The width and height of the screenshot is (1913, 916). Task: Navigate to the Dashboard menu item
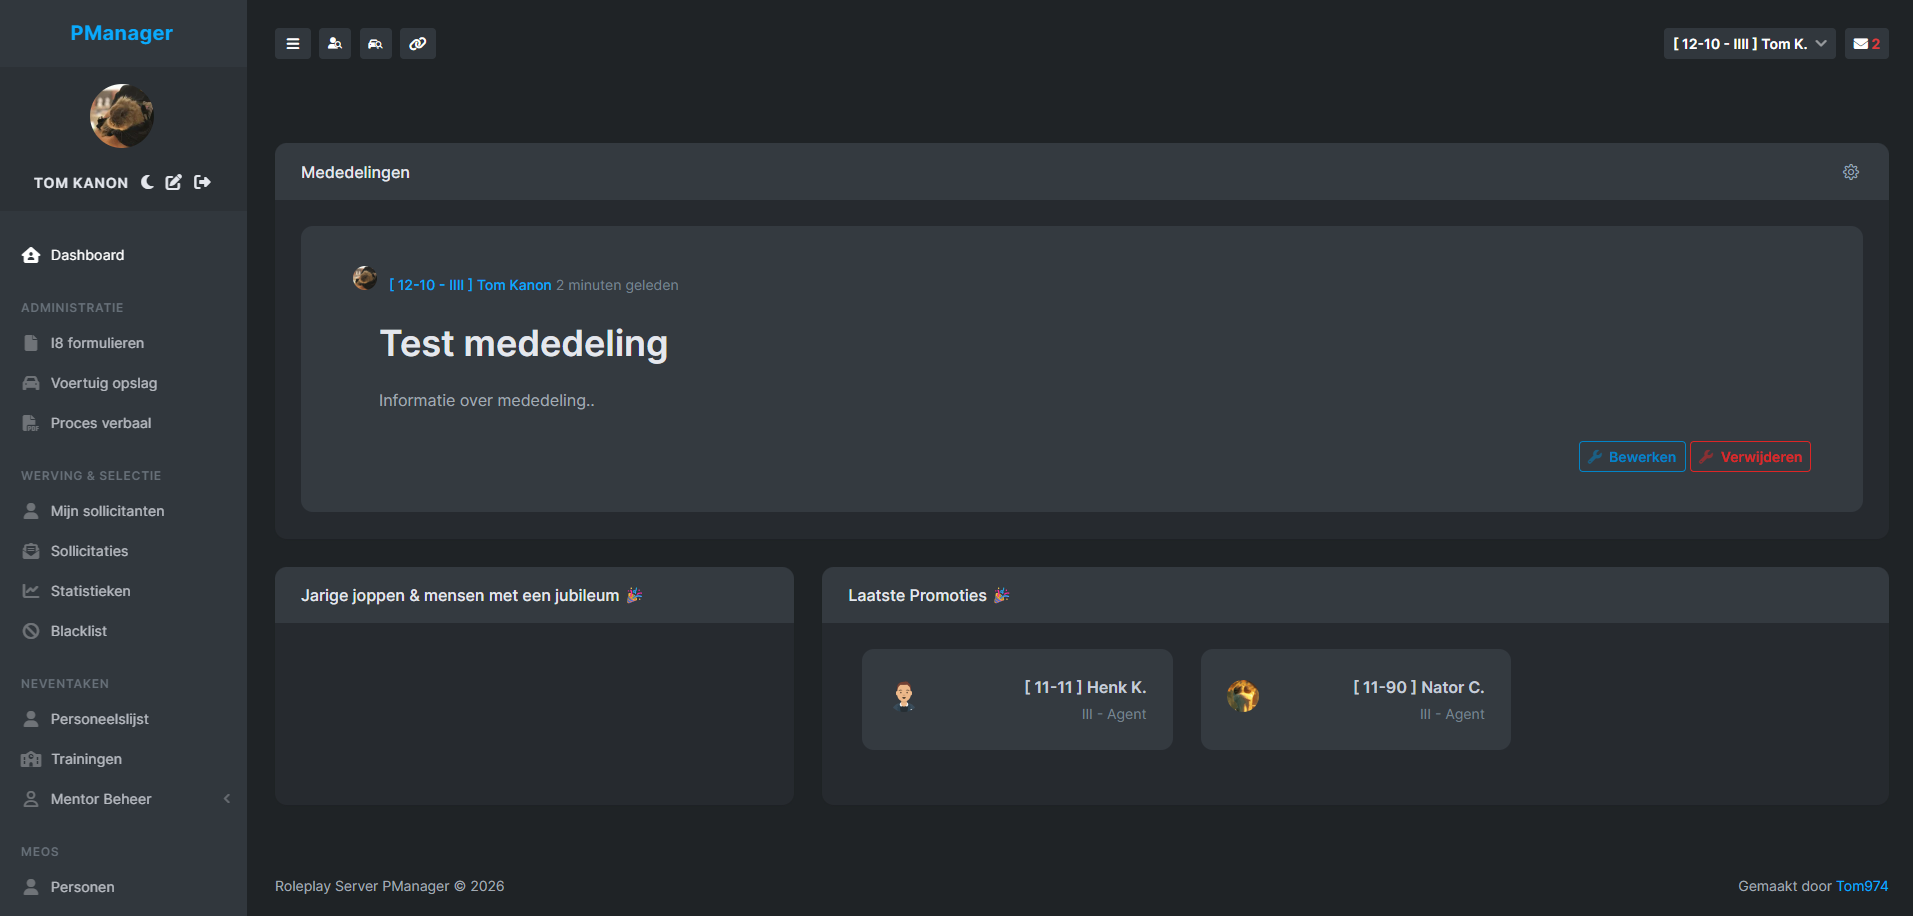click(87, 255)
